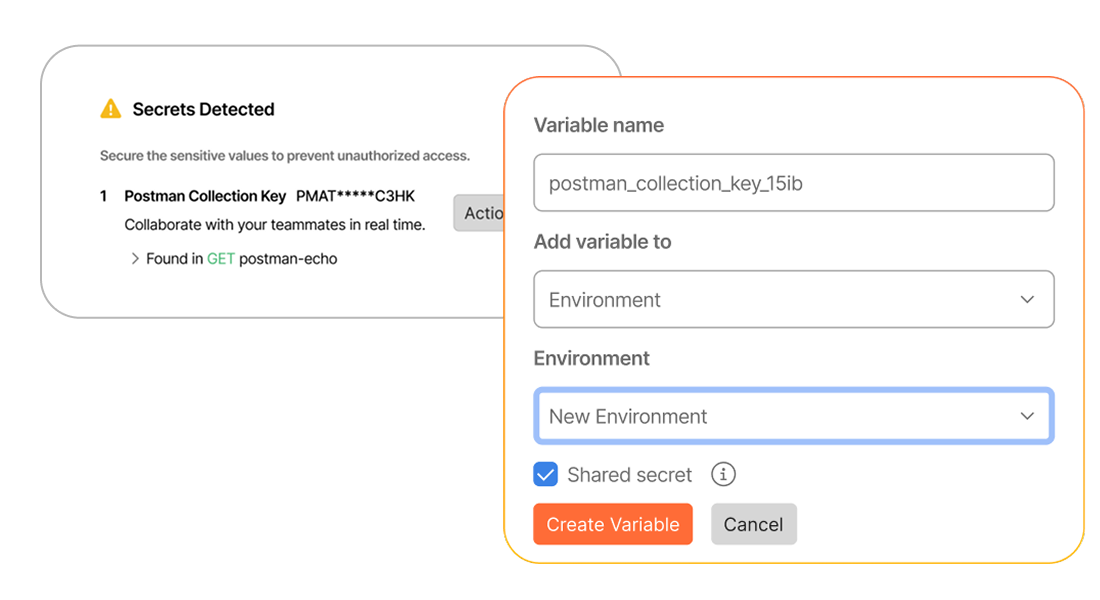
Task: Click the postman_collection_key_15ib name field
Action: tap(794, 182)
